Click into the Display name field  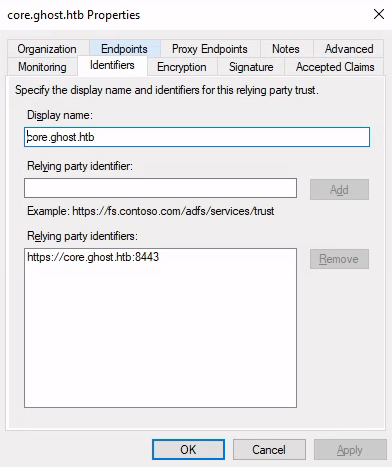click(x=197, y=137)
